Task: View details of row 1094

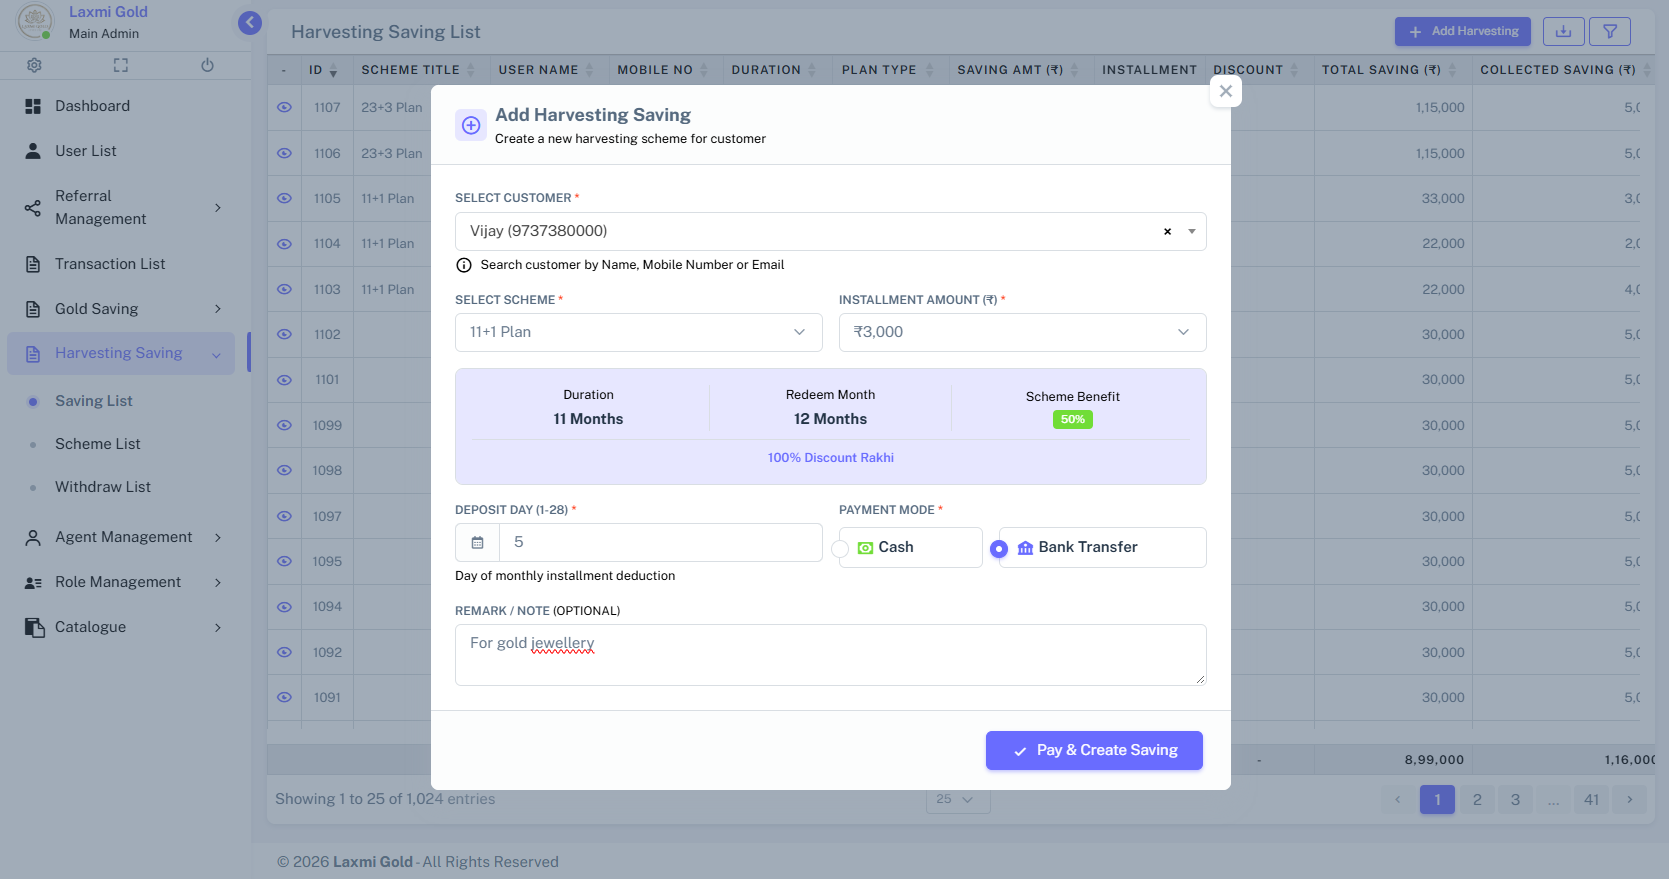Action: click(284, 607)
